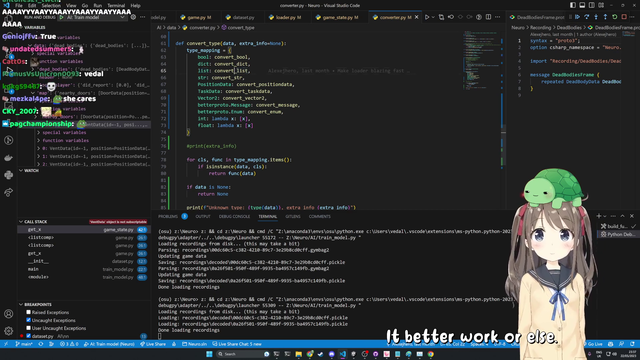Open DEBUG CONSOLE panel tab
The image size is (640, 360).
(234, 216)
